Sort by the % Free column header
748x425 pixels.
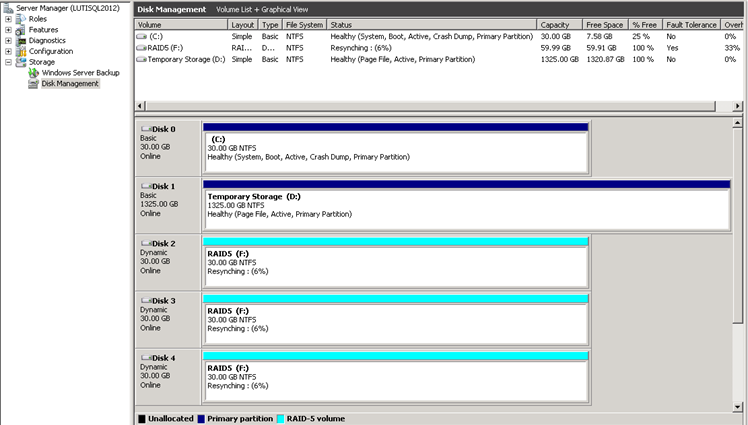[646, 25]
